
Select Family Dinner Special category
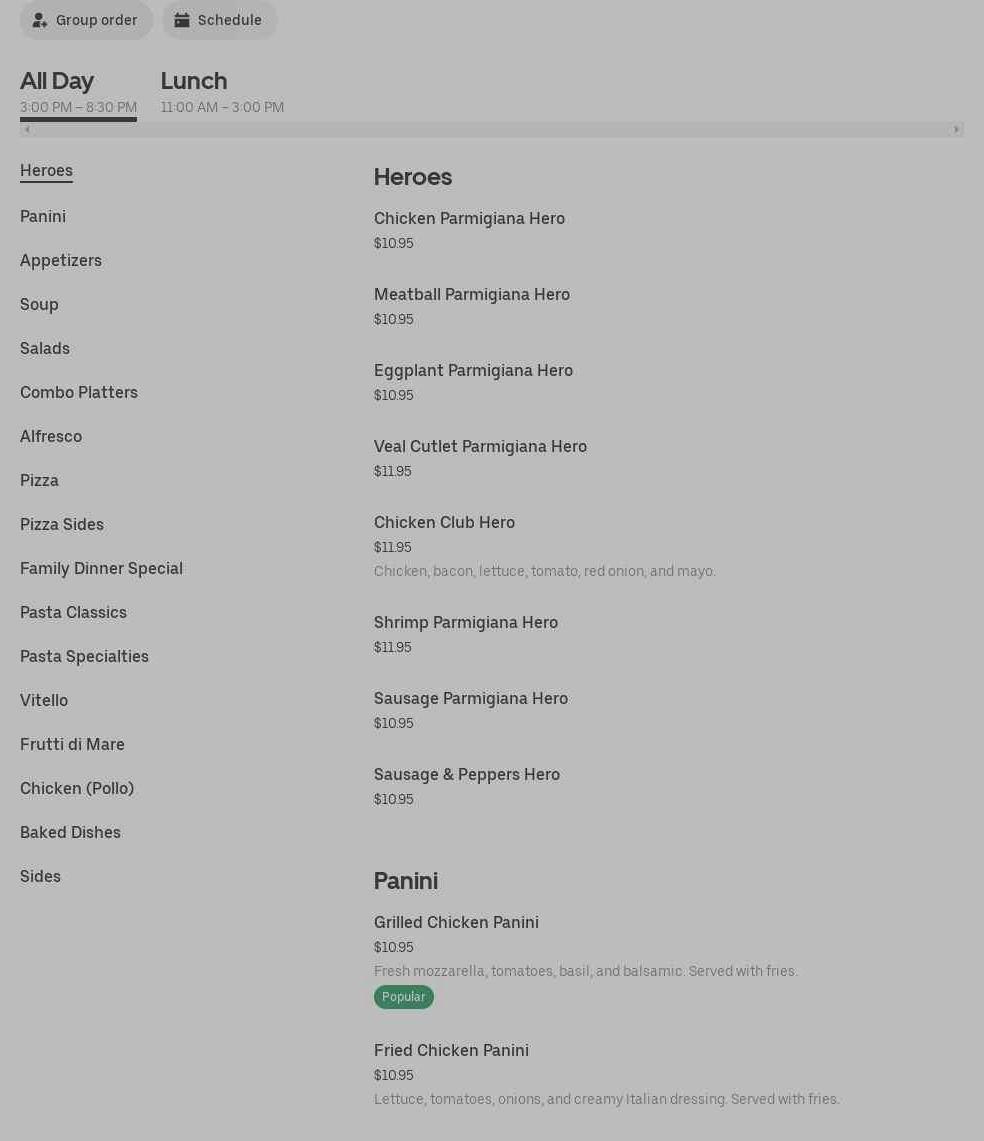[101, 568]
